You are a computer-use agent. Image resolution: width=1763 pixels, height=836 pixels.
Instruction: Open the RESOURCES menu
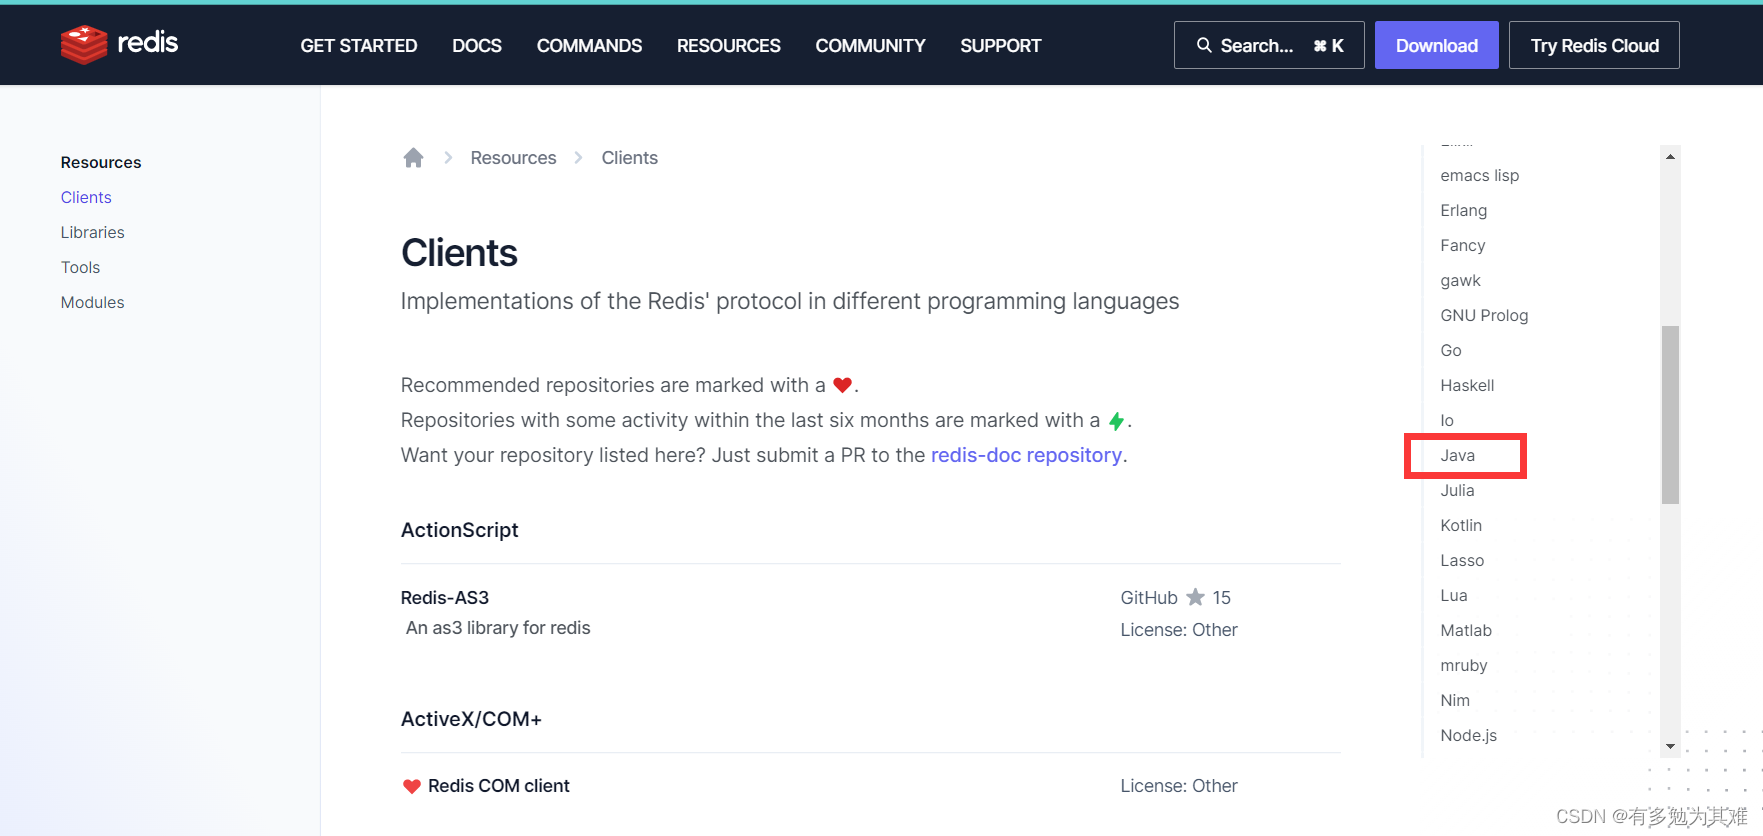click(729, 46)
